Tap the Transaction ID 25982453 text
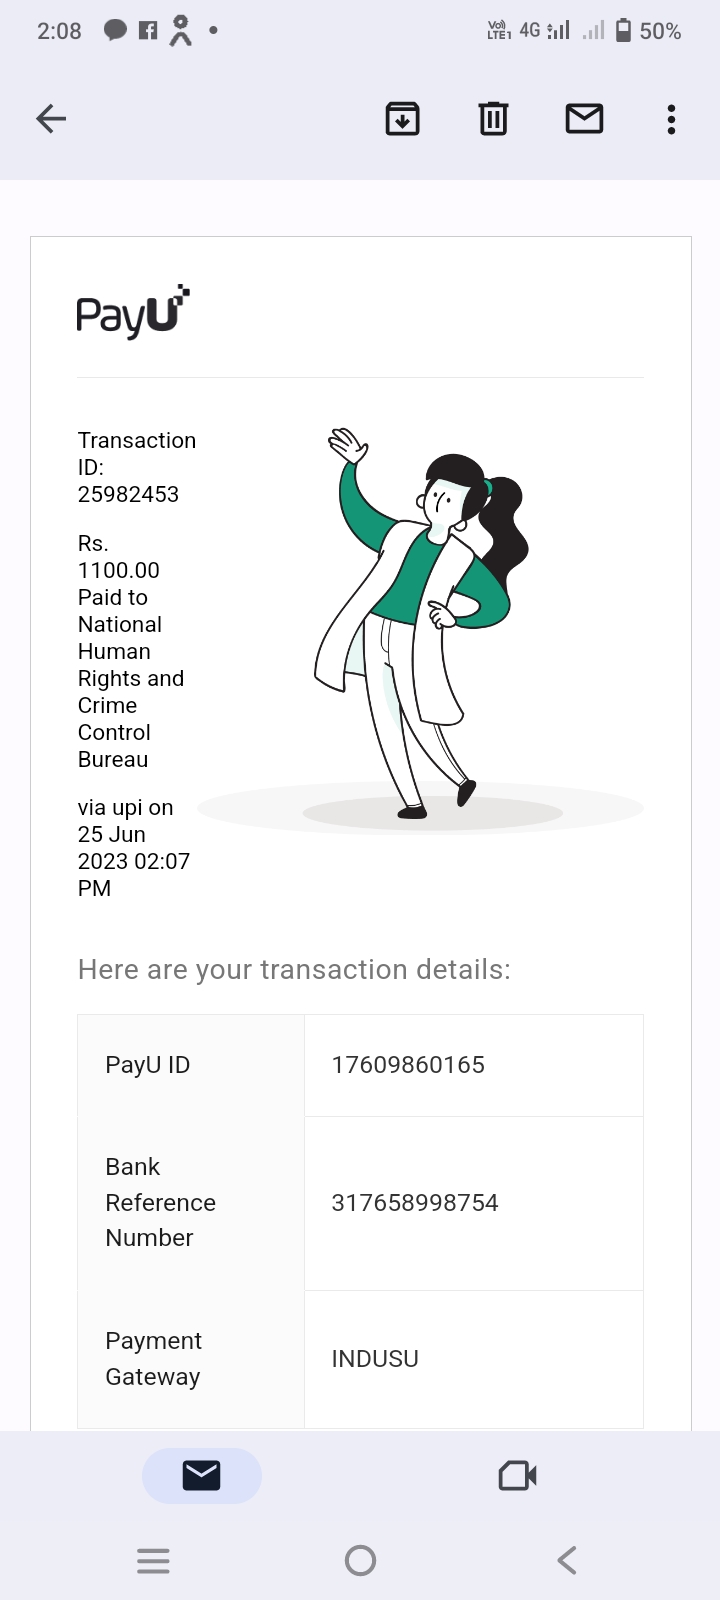Image resolution: width=720 pixels, height=1600 pixels. tap(128, 494)
